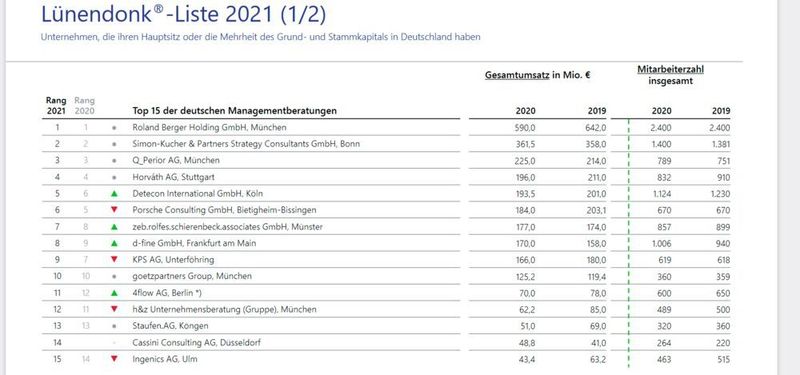Click Roland Berger 2020 revenue value 590,0

(x=525, y=128)
